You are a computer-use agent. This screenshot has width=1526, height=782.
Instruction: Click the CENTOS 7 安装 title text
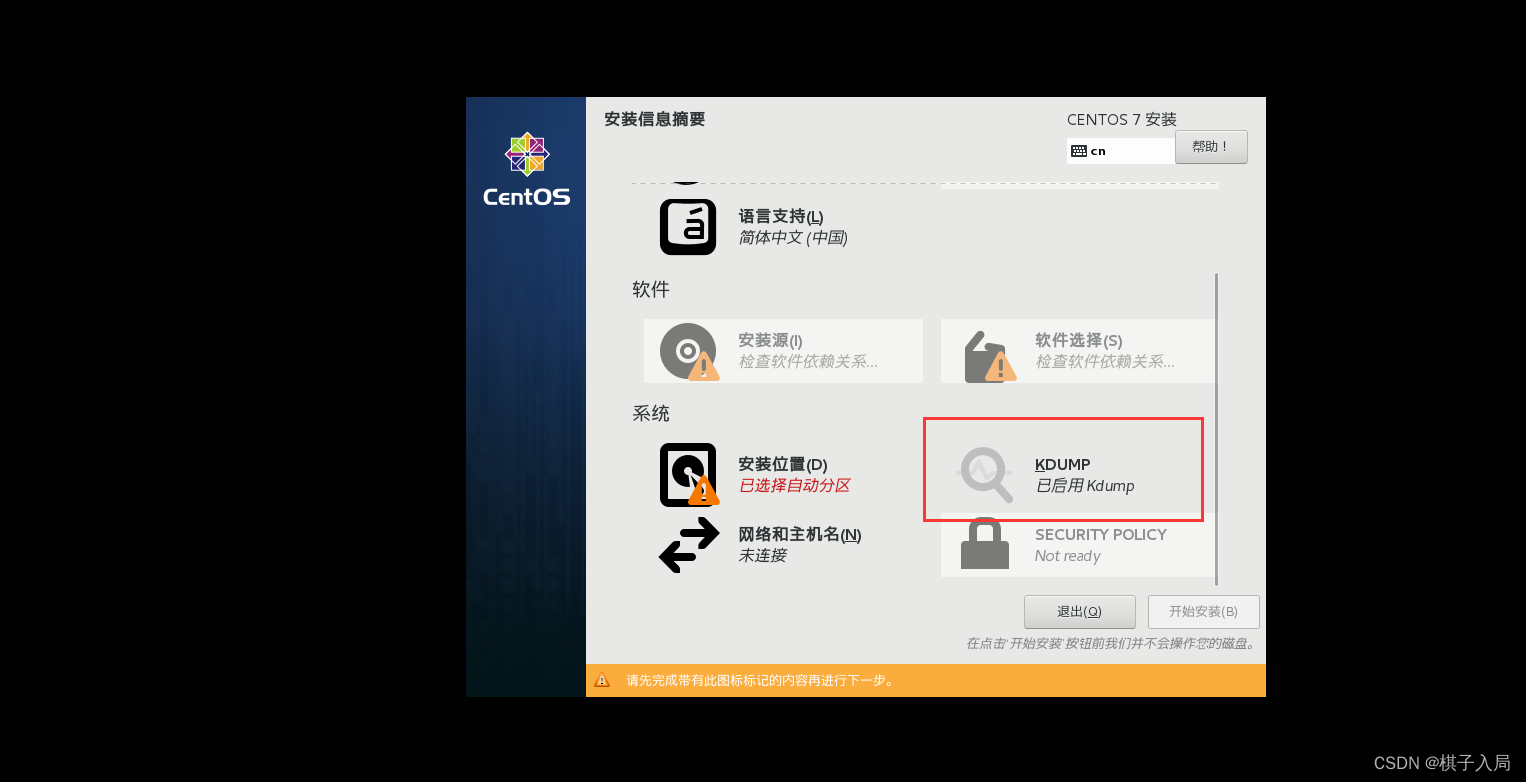point(1122,119)
